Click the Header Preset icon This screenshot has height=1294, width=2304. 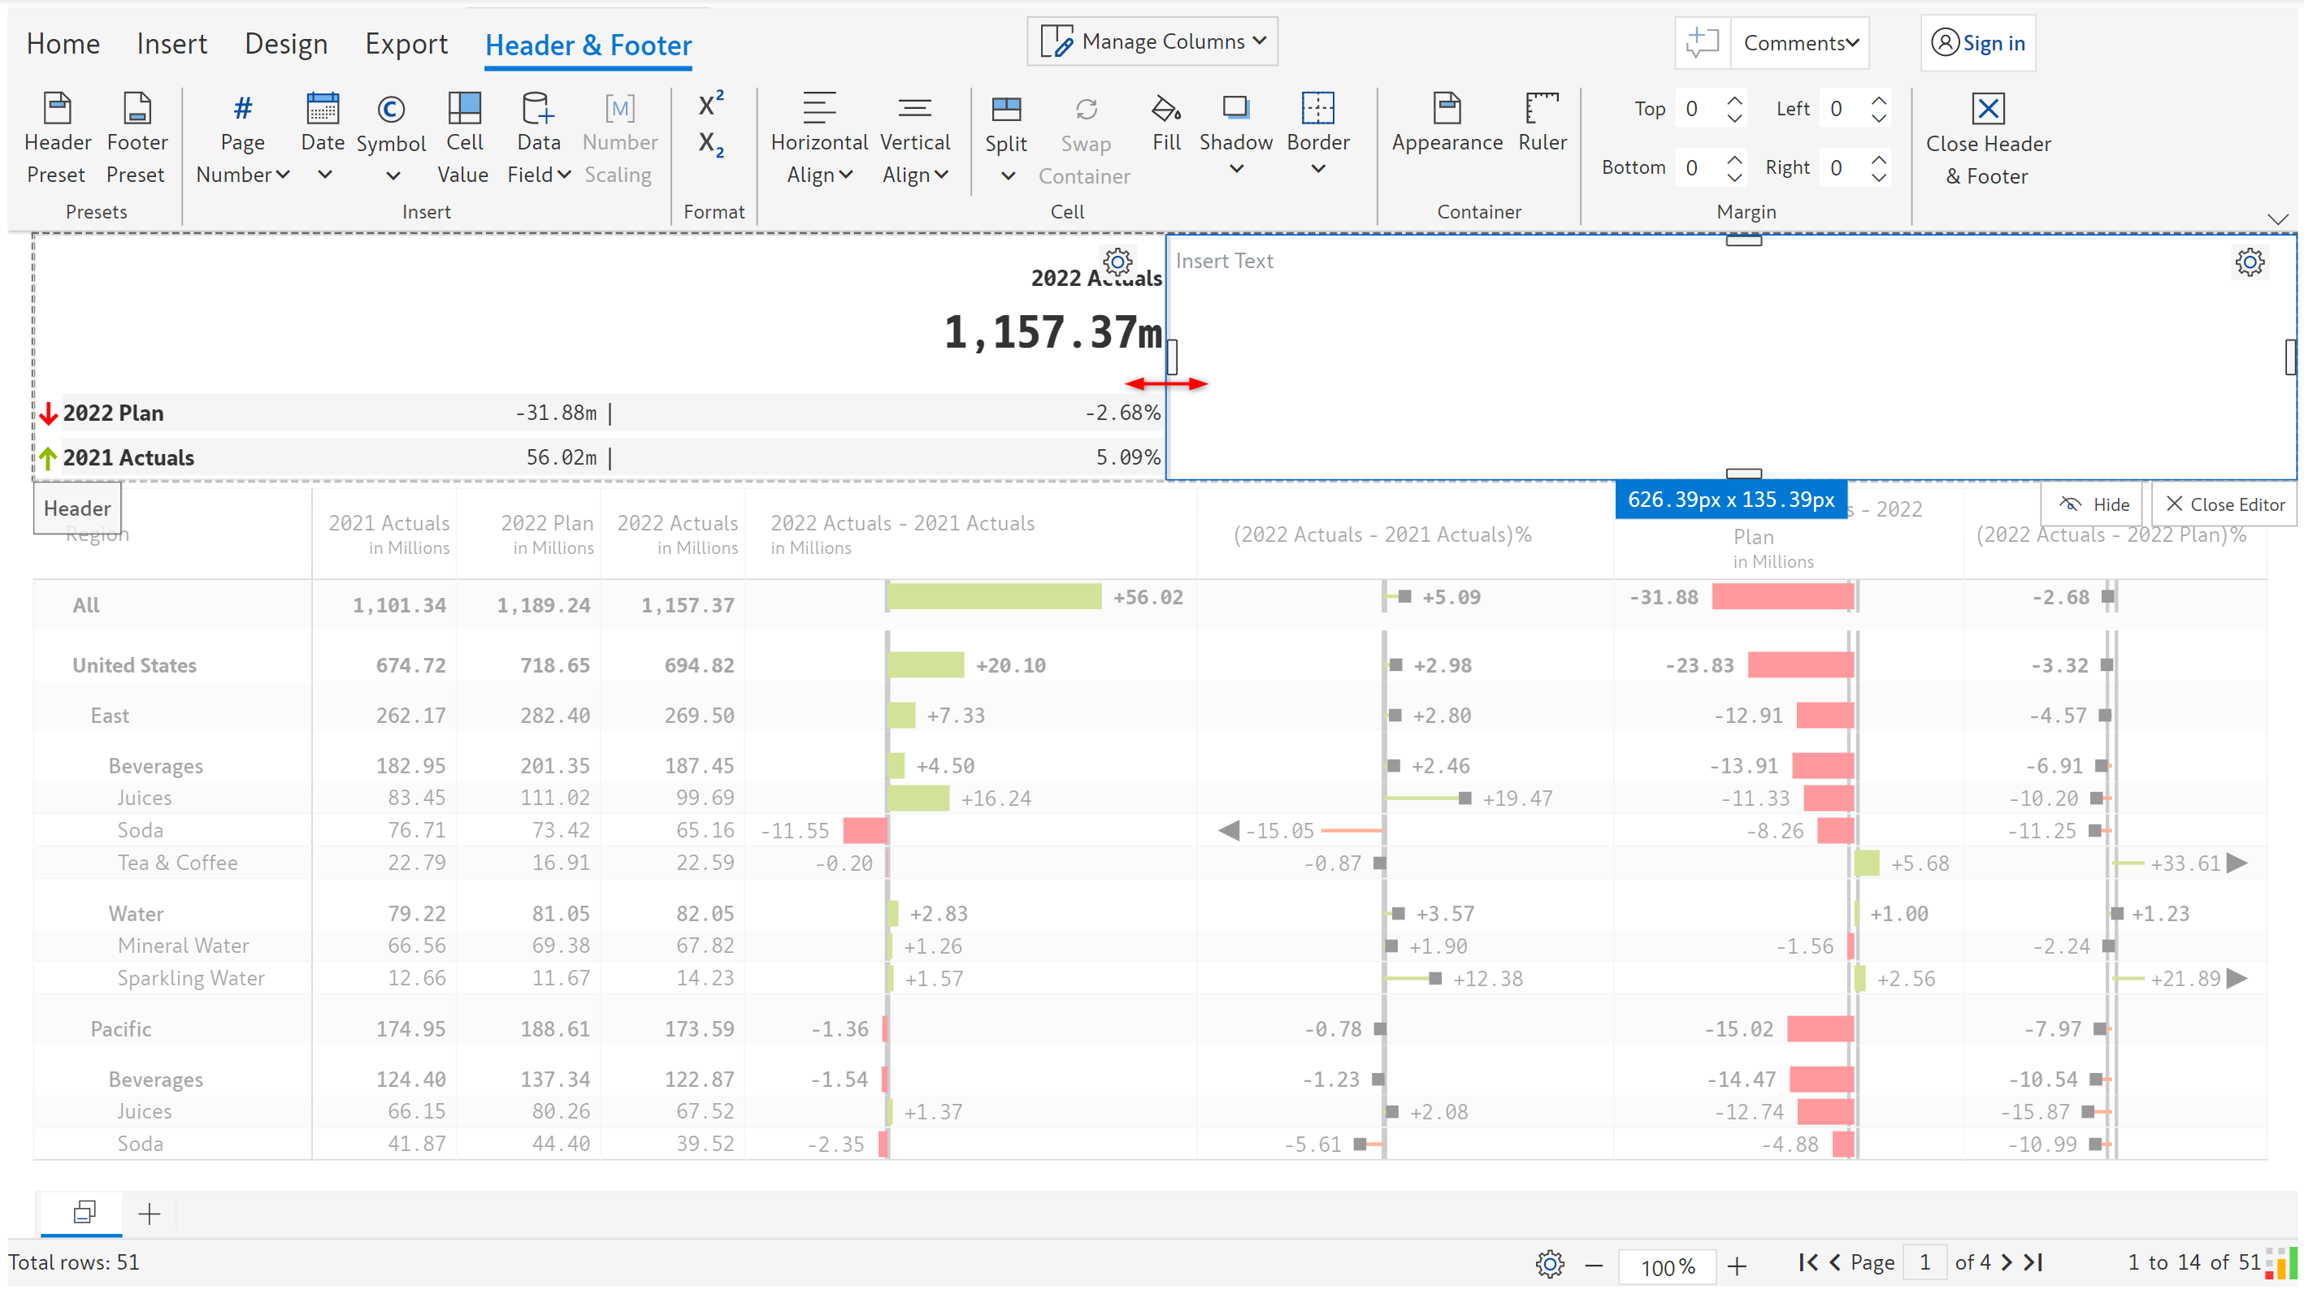click(57, 110)
